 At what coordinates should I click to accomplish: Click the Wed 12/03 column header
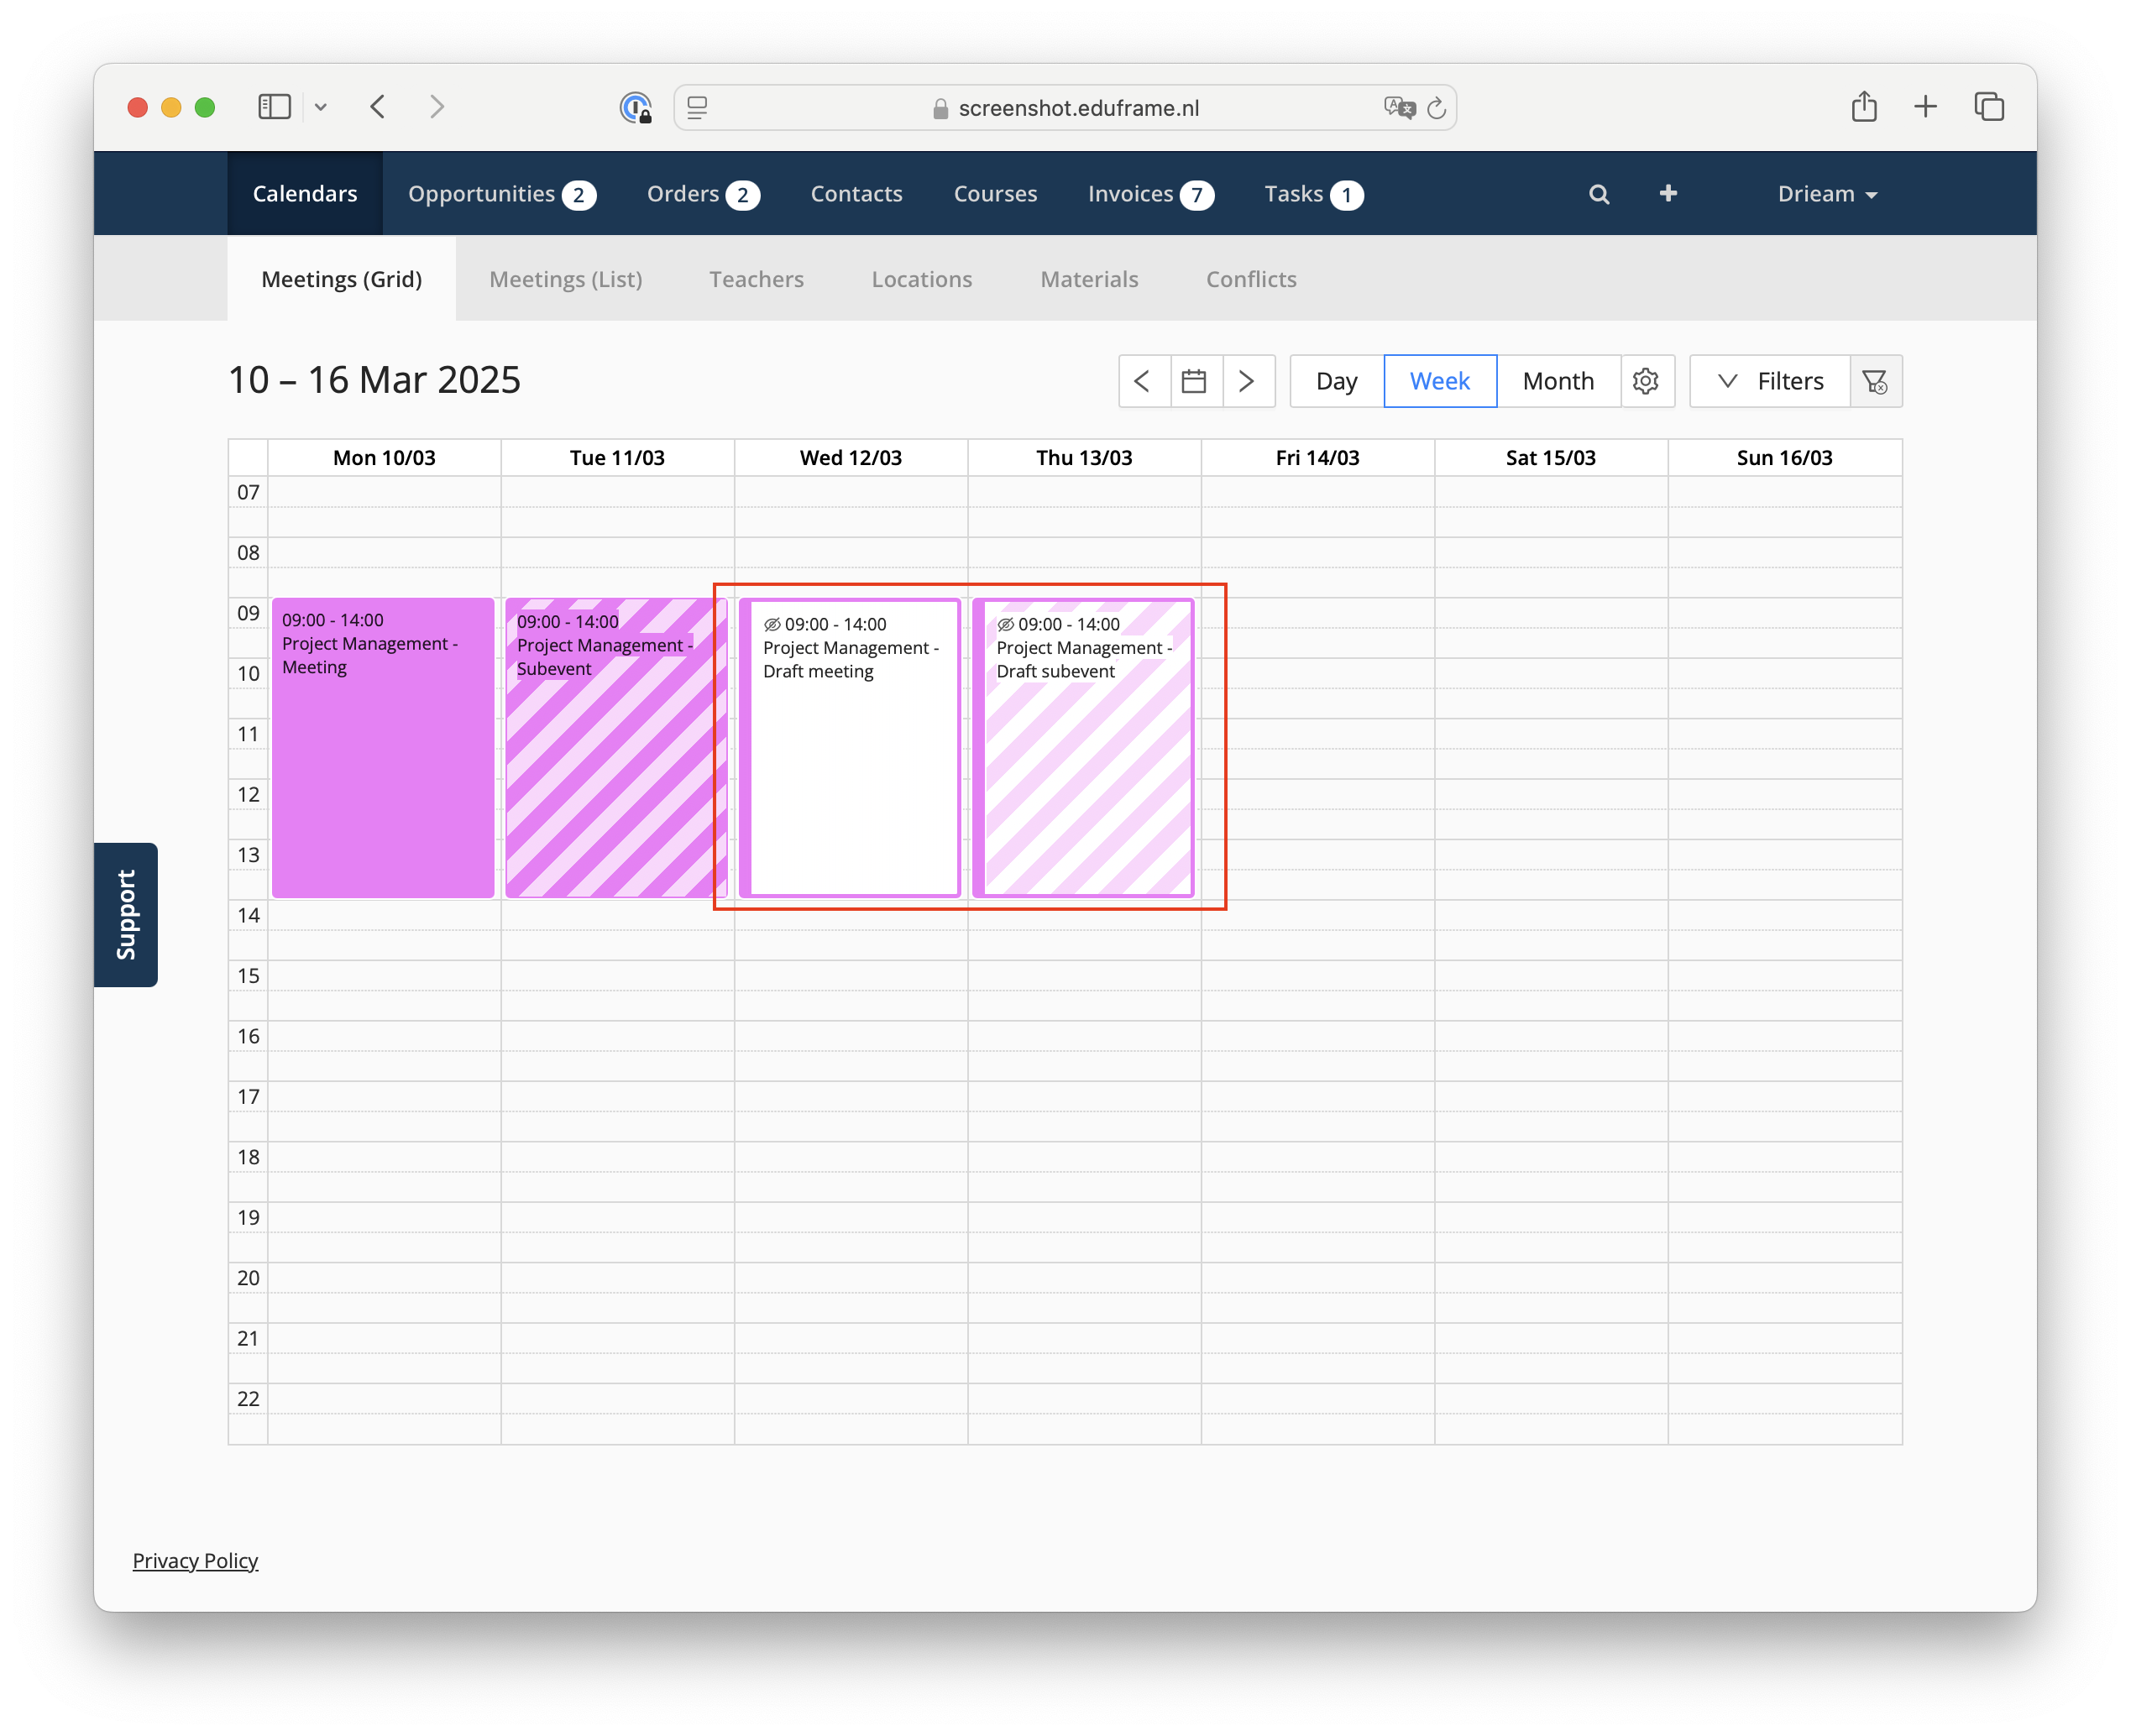point(851,458)
